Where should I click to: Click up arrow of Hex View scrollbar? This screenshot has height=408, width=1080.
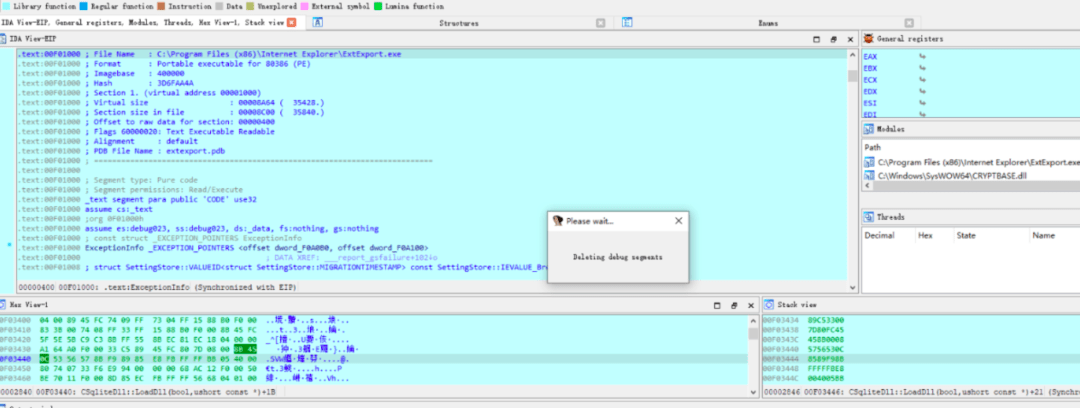point(753,320)
